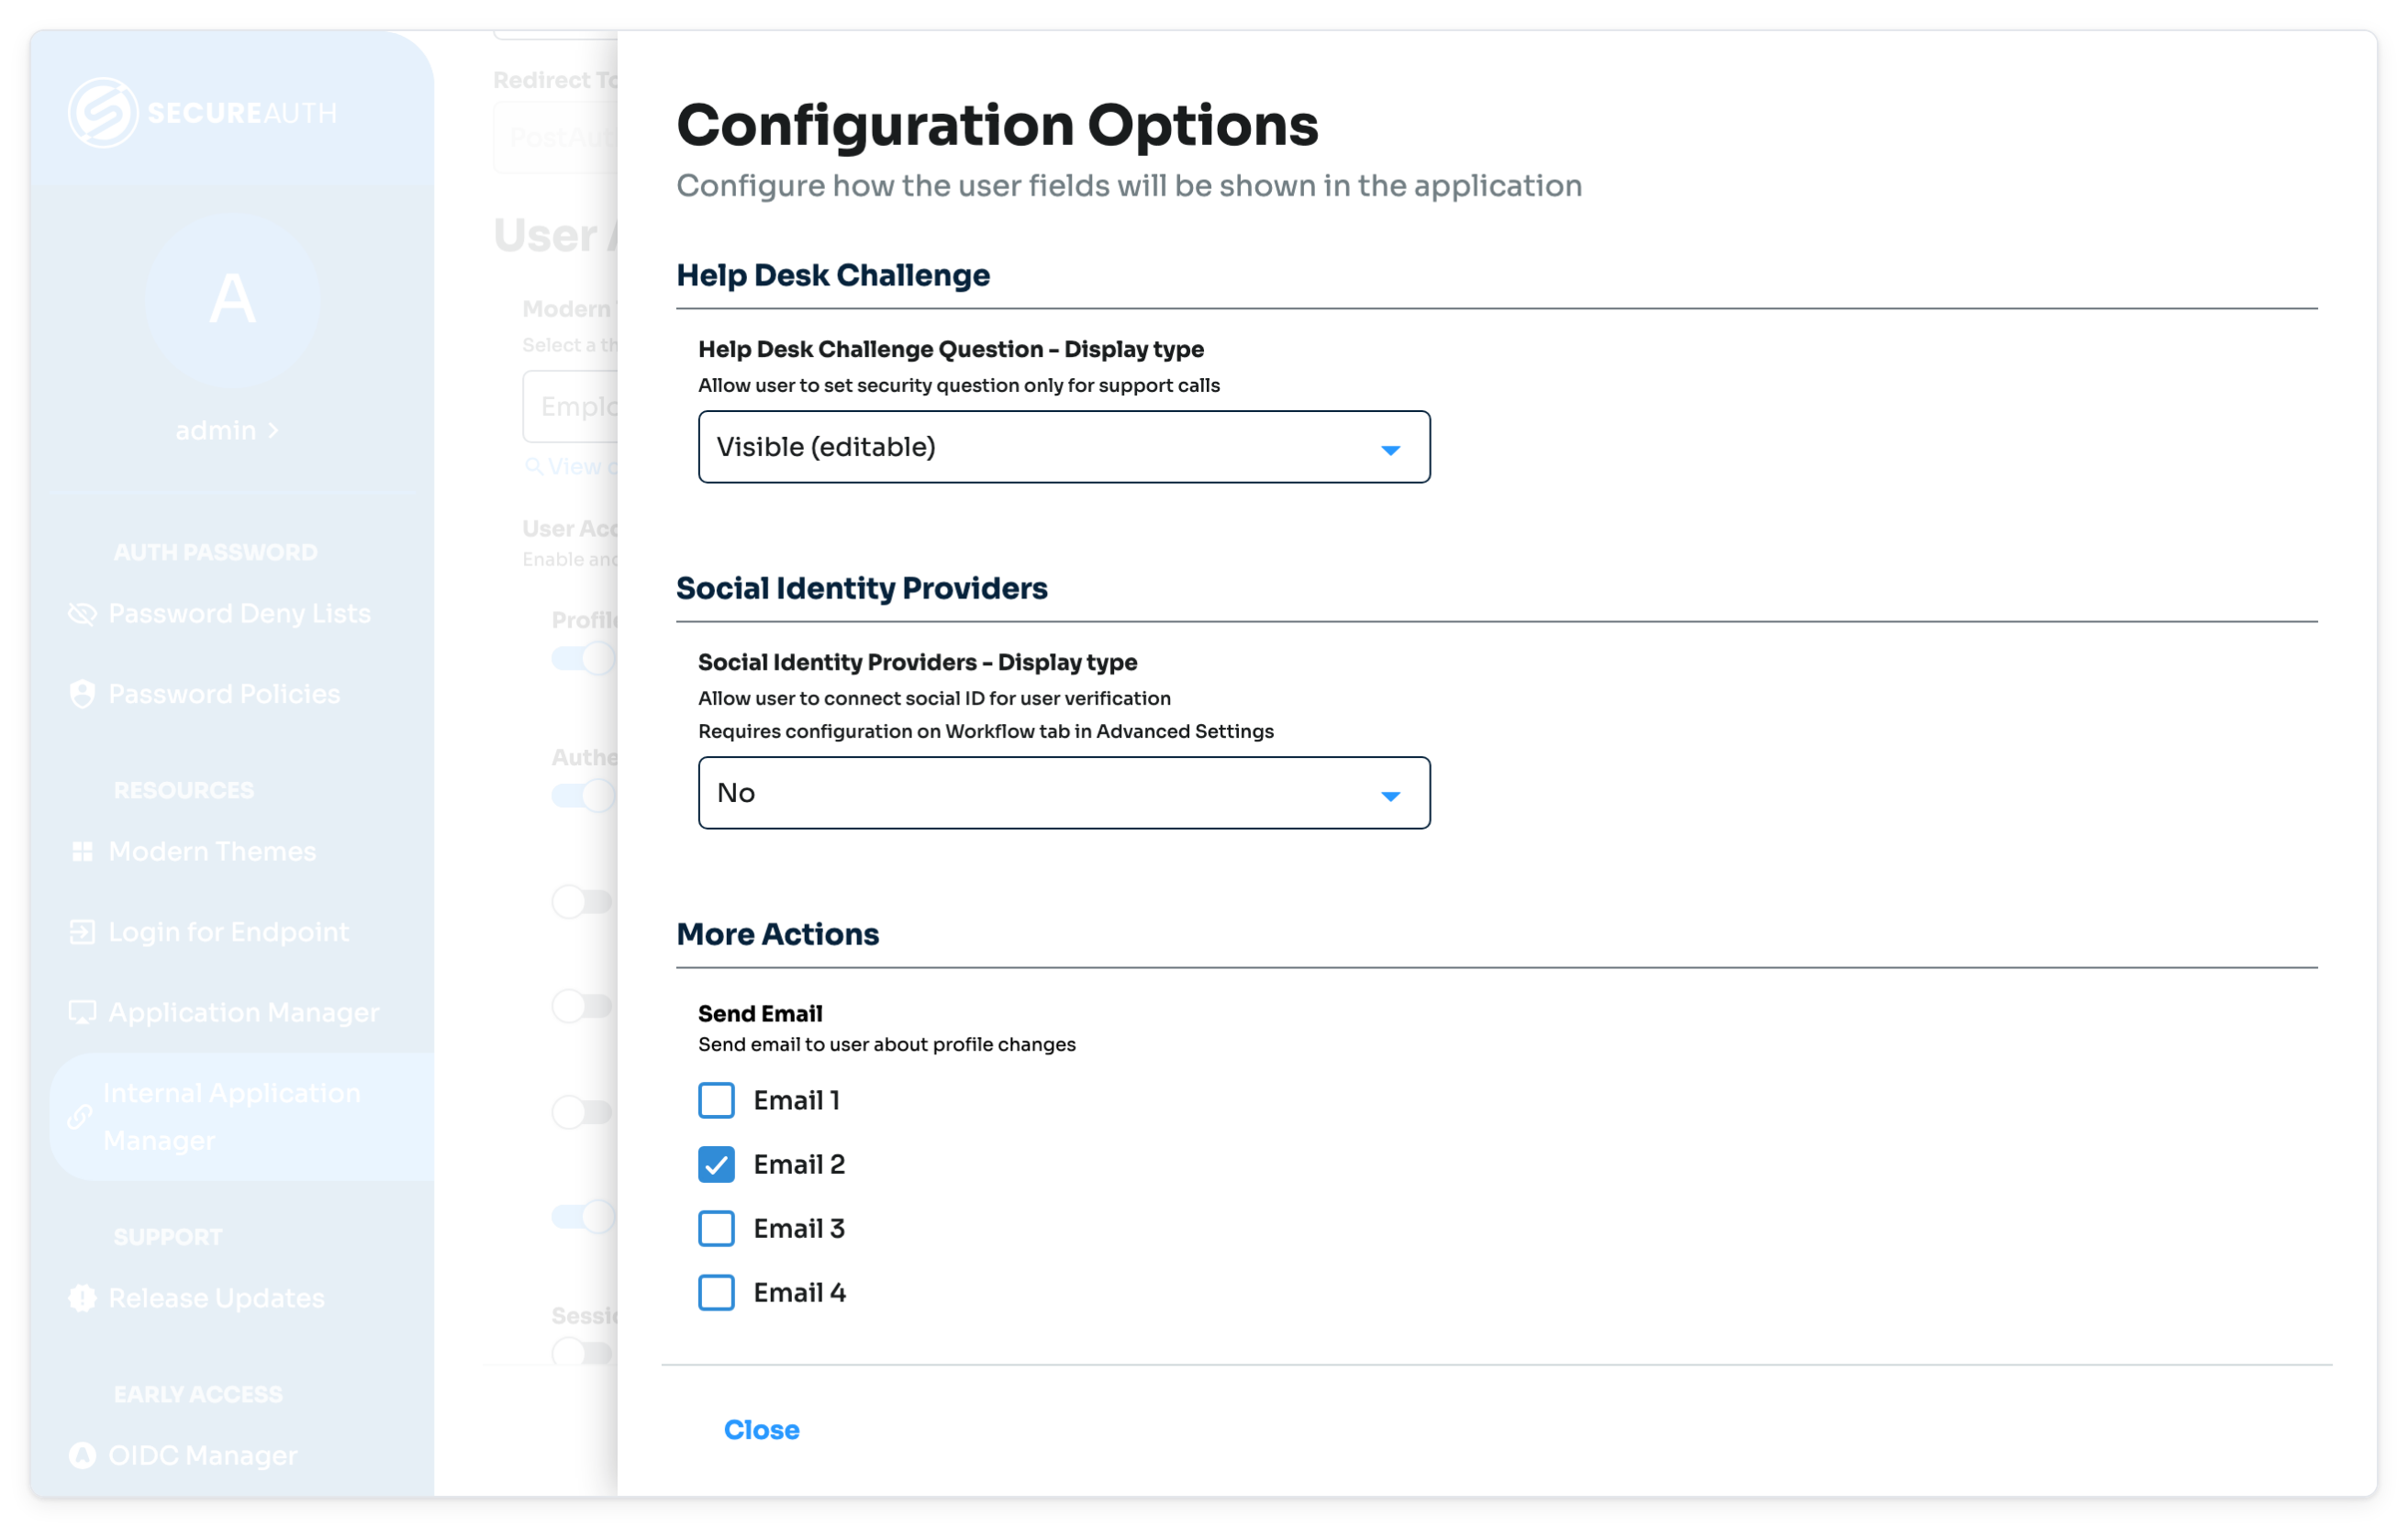The height and width of the screenshot is (1527, 2408).
Task: Click the Login for Endpoint icon
Action: point(82,932)
